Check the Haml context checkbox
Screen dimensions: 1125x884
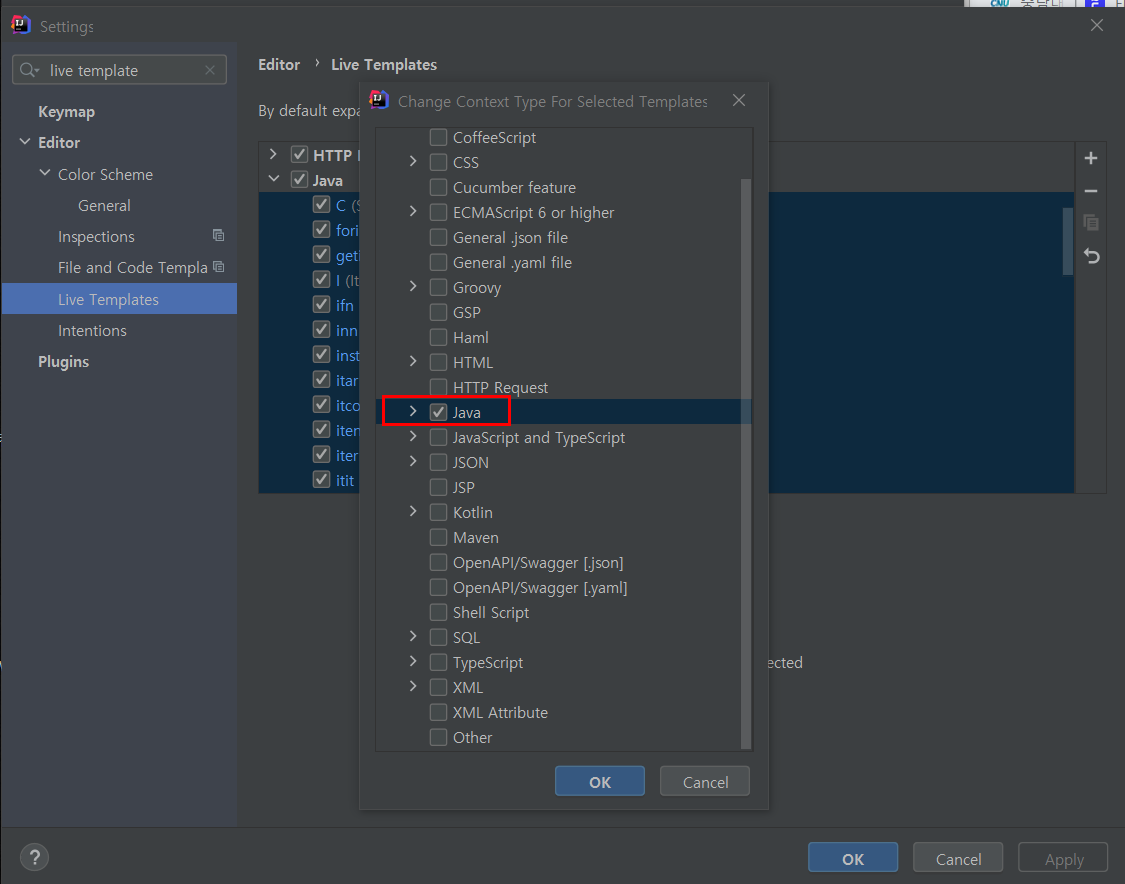pos(438,337)
